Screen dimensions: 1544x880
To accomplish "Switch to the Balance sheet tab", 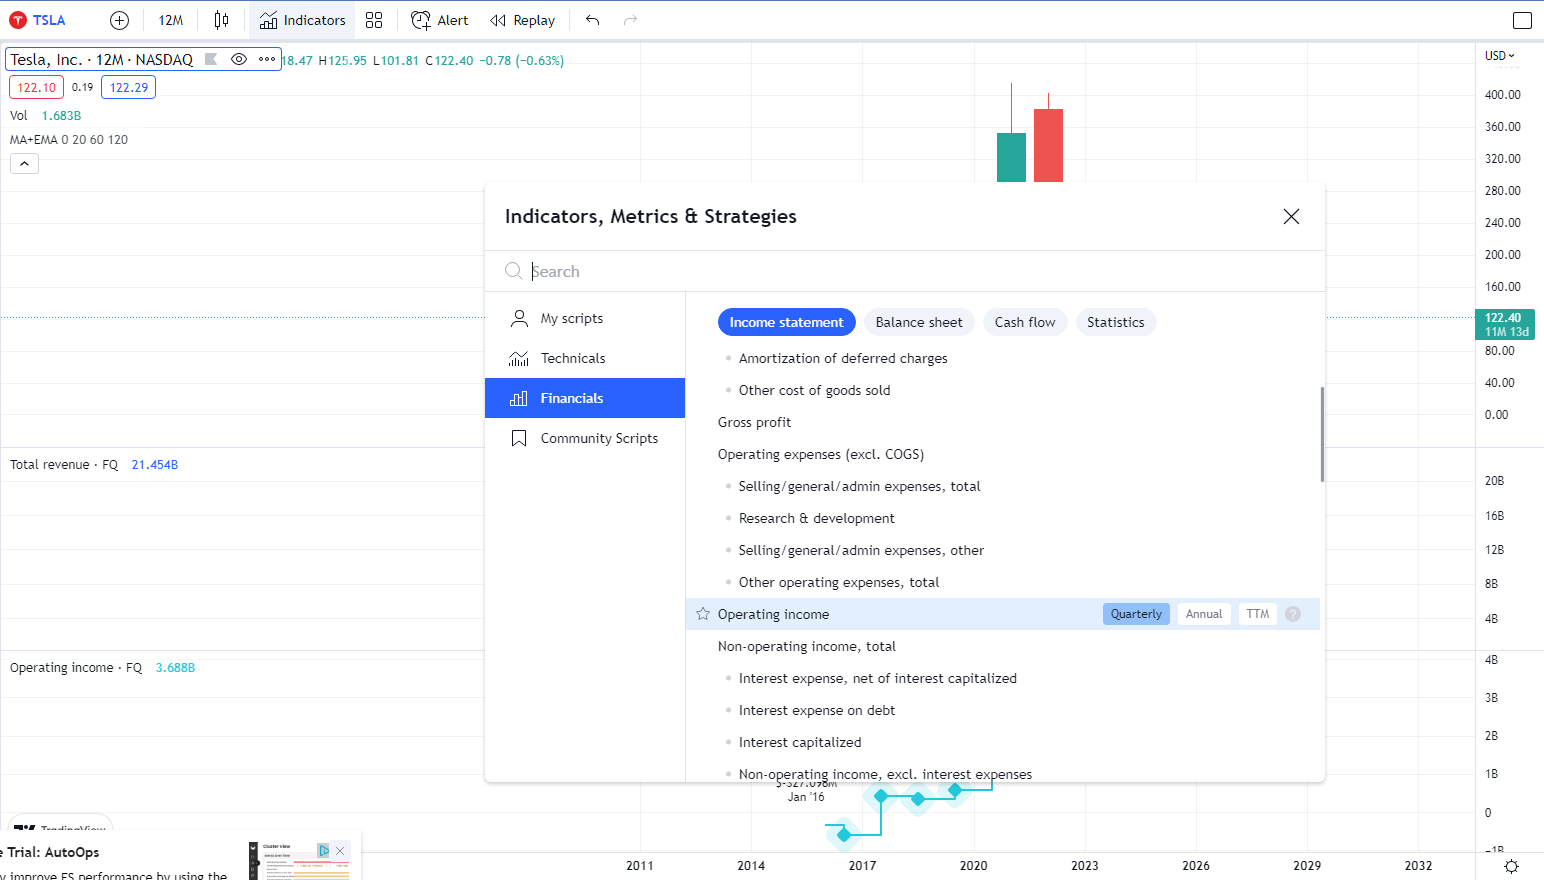I will 918,322.
